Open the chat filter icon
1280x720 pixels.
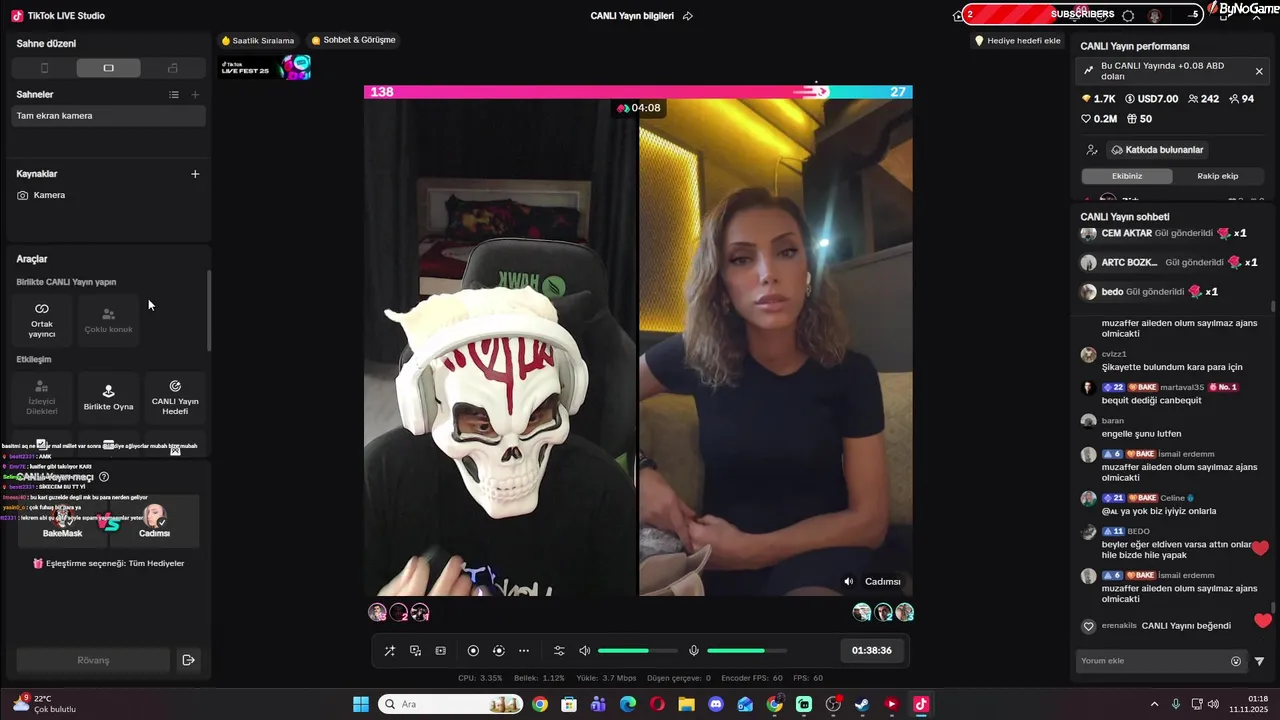pyautogui.click(x=1259, y=661)
